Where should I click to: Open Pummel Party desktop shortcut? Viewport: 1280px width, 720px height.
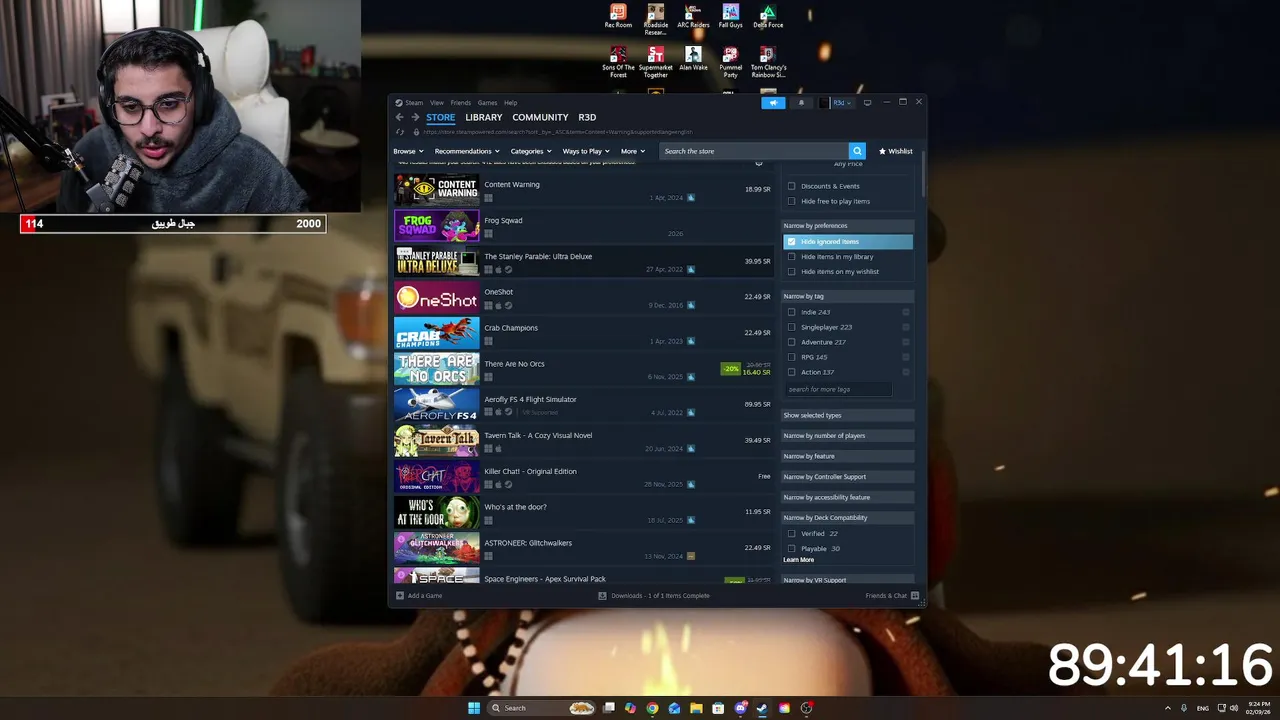(x=730, y=62)
